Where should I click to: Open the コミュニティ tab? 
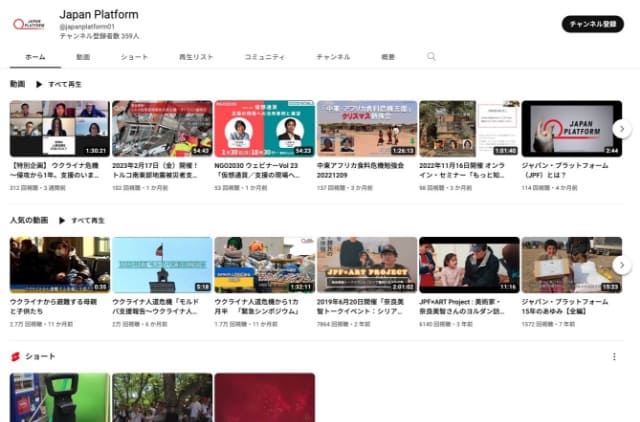click(x=264, y=57)
